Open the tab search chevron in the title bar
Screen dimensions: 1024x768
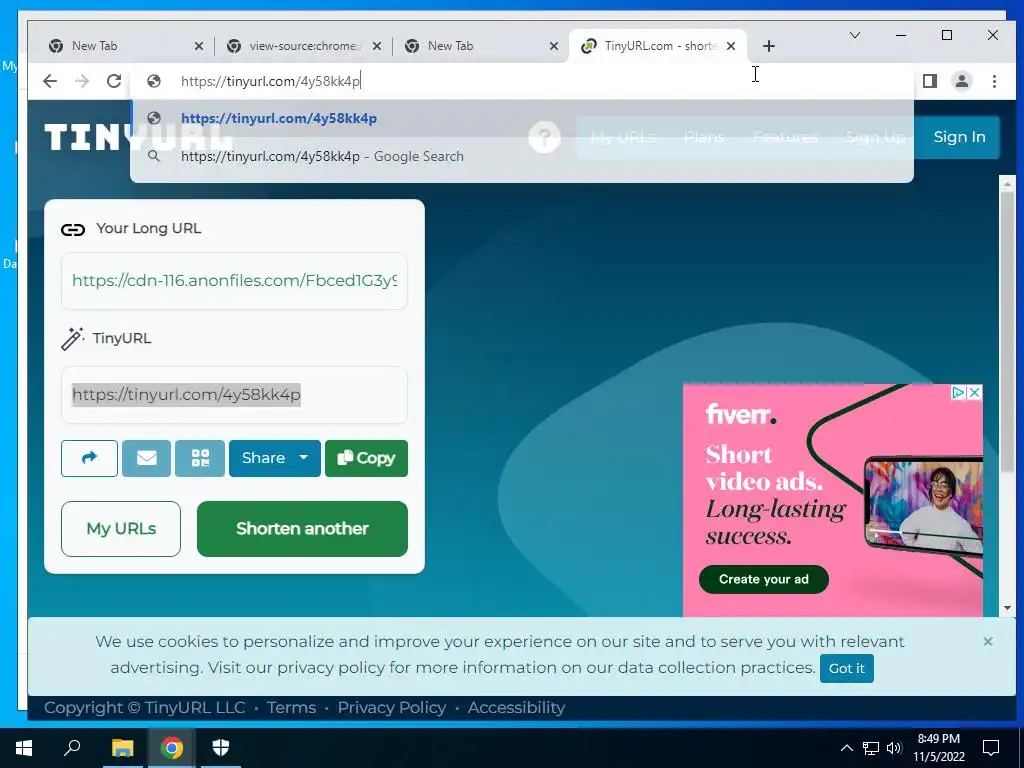coord(855,35)
